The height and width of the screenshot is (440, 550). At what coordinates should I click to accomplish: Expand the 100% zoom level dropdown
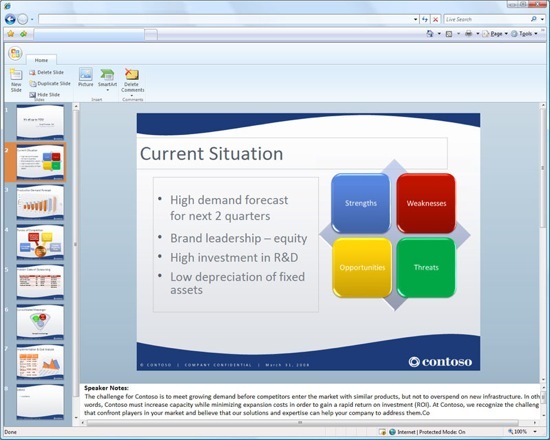[x=535, y=432]
